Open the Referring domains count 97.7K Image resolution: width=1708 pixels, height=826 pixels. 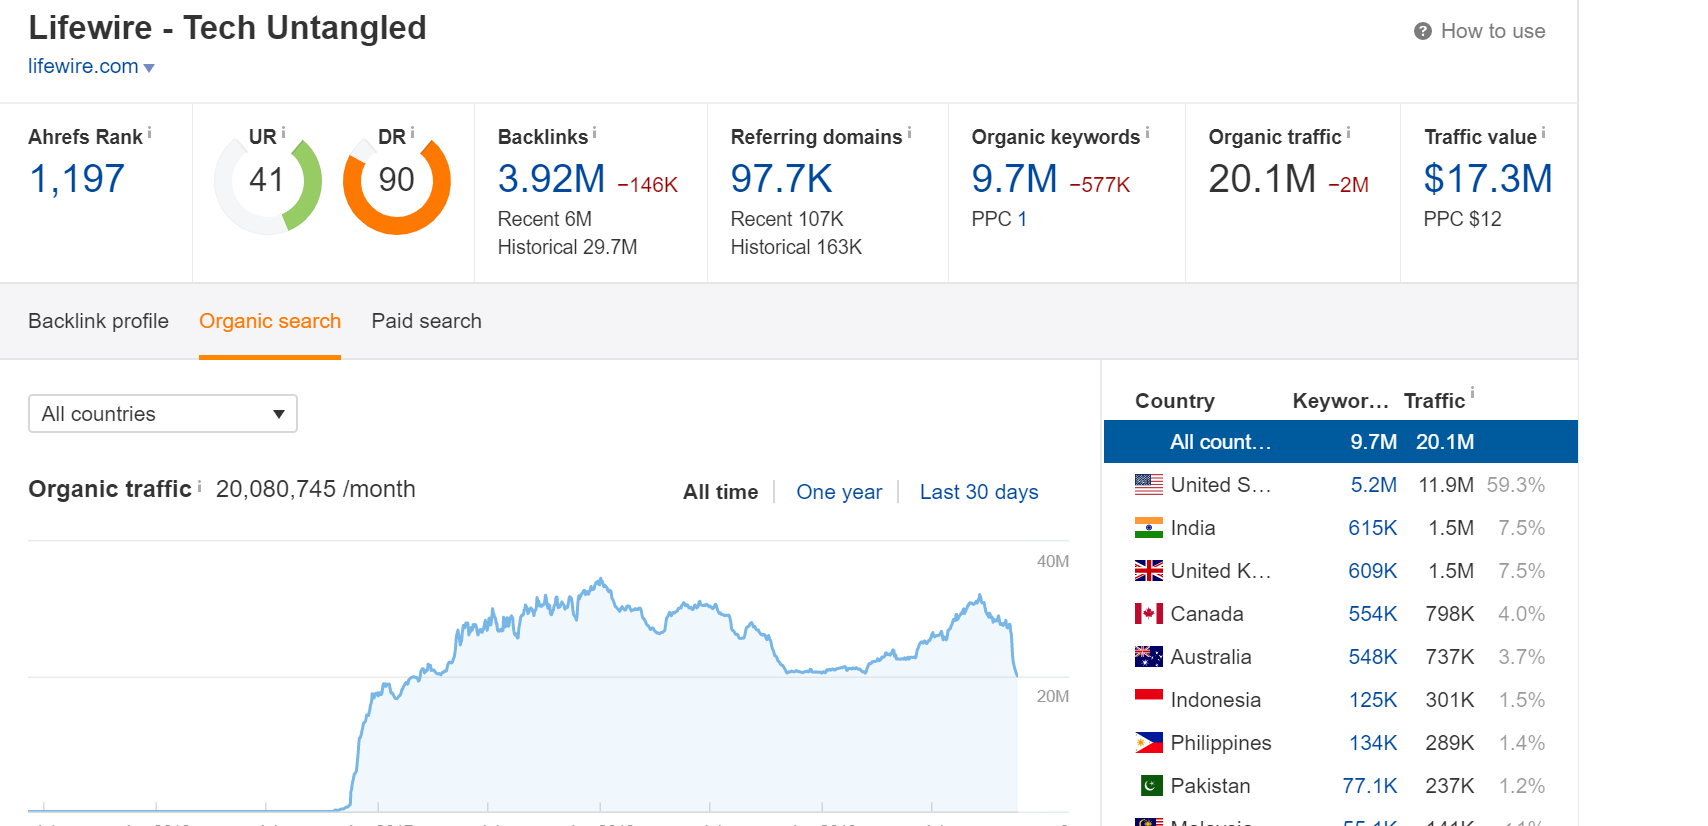782,179
